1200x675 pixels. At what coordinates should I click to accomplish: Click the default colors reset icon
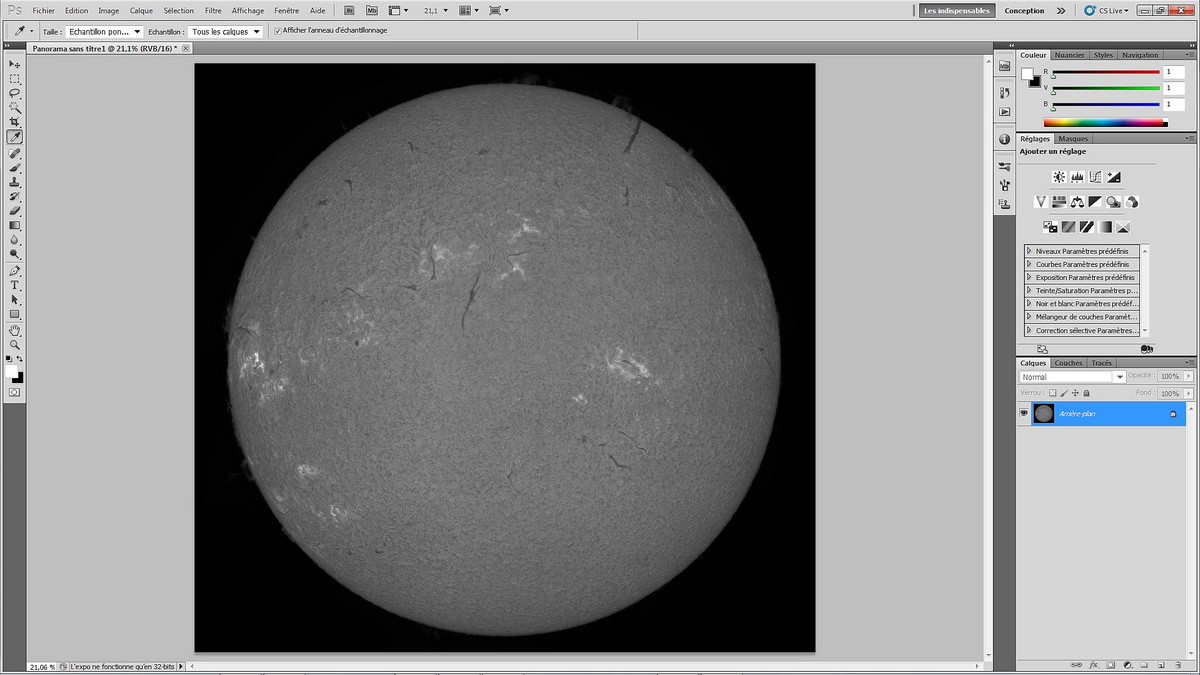[x=9, y=358]
